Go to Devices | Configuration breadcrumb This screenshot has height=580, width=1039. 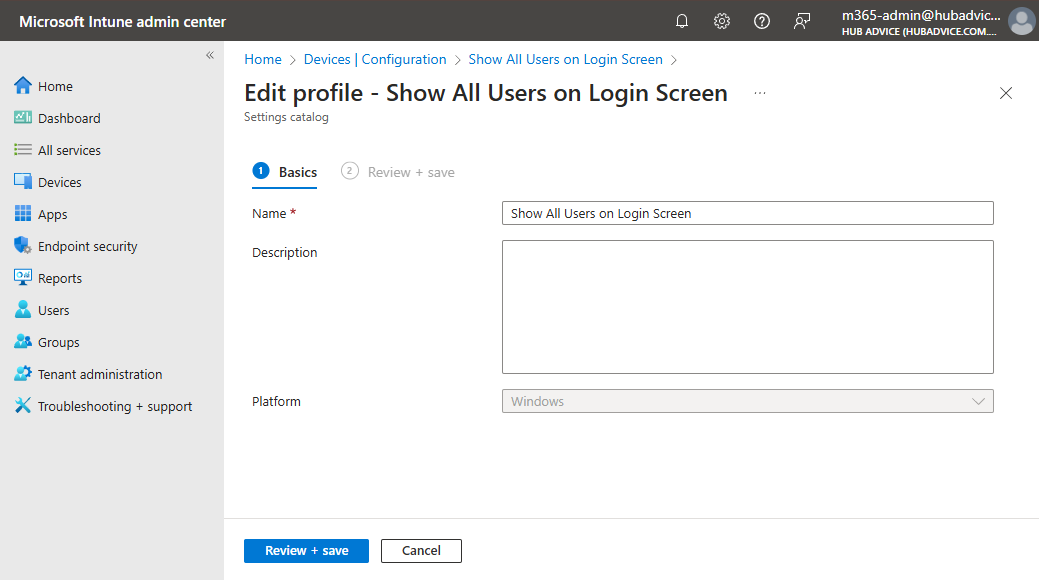coord(375,60)
